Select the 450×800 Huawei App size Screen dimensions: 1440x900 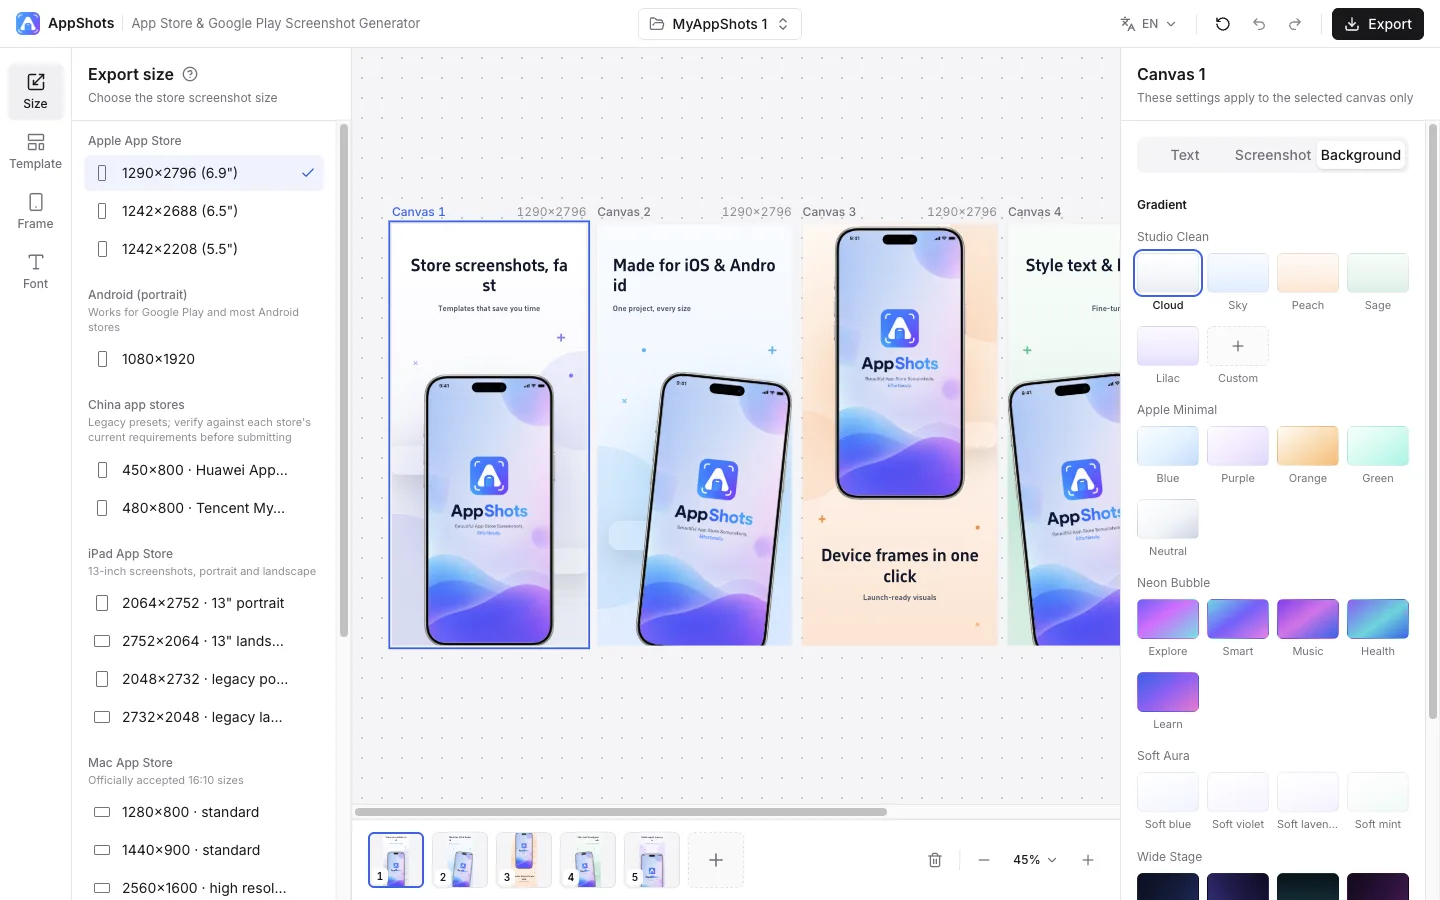coord(204,470)
